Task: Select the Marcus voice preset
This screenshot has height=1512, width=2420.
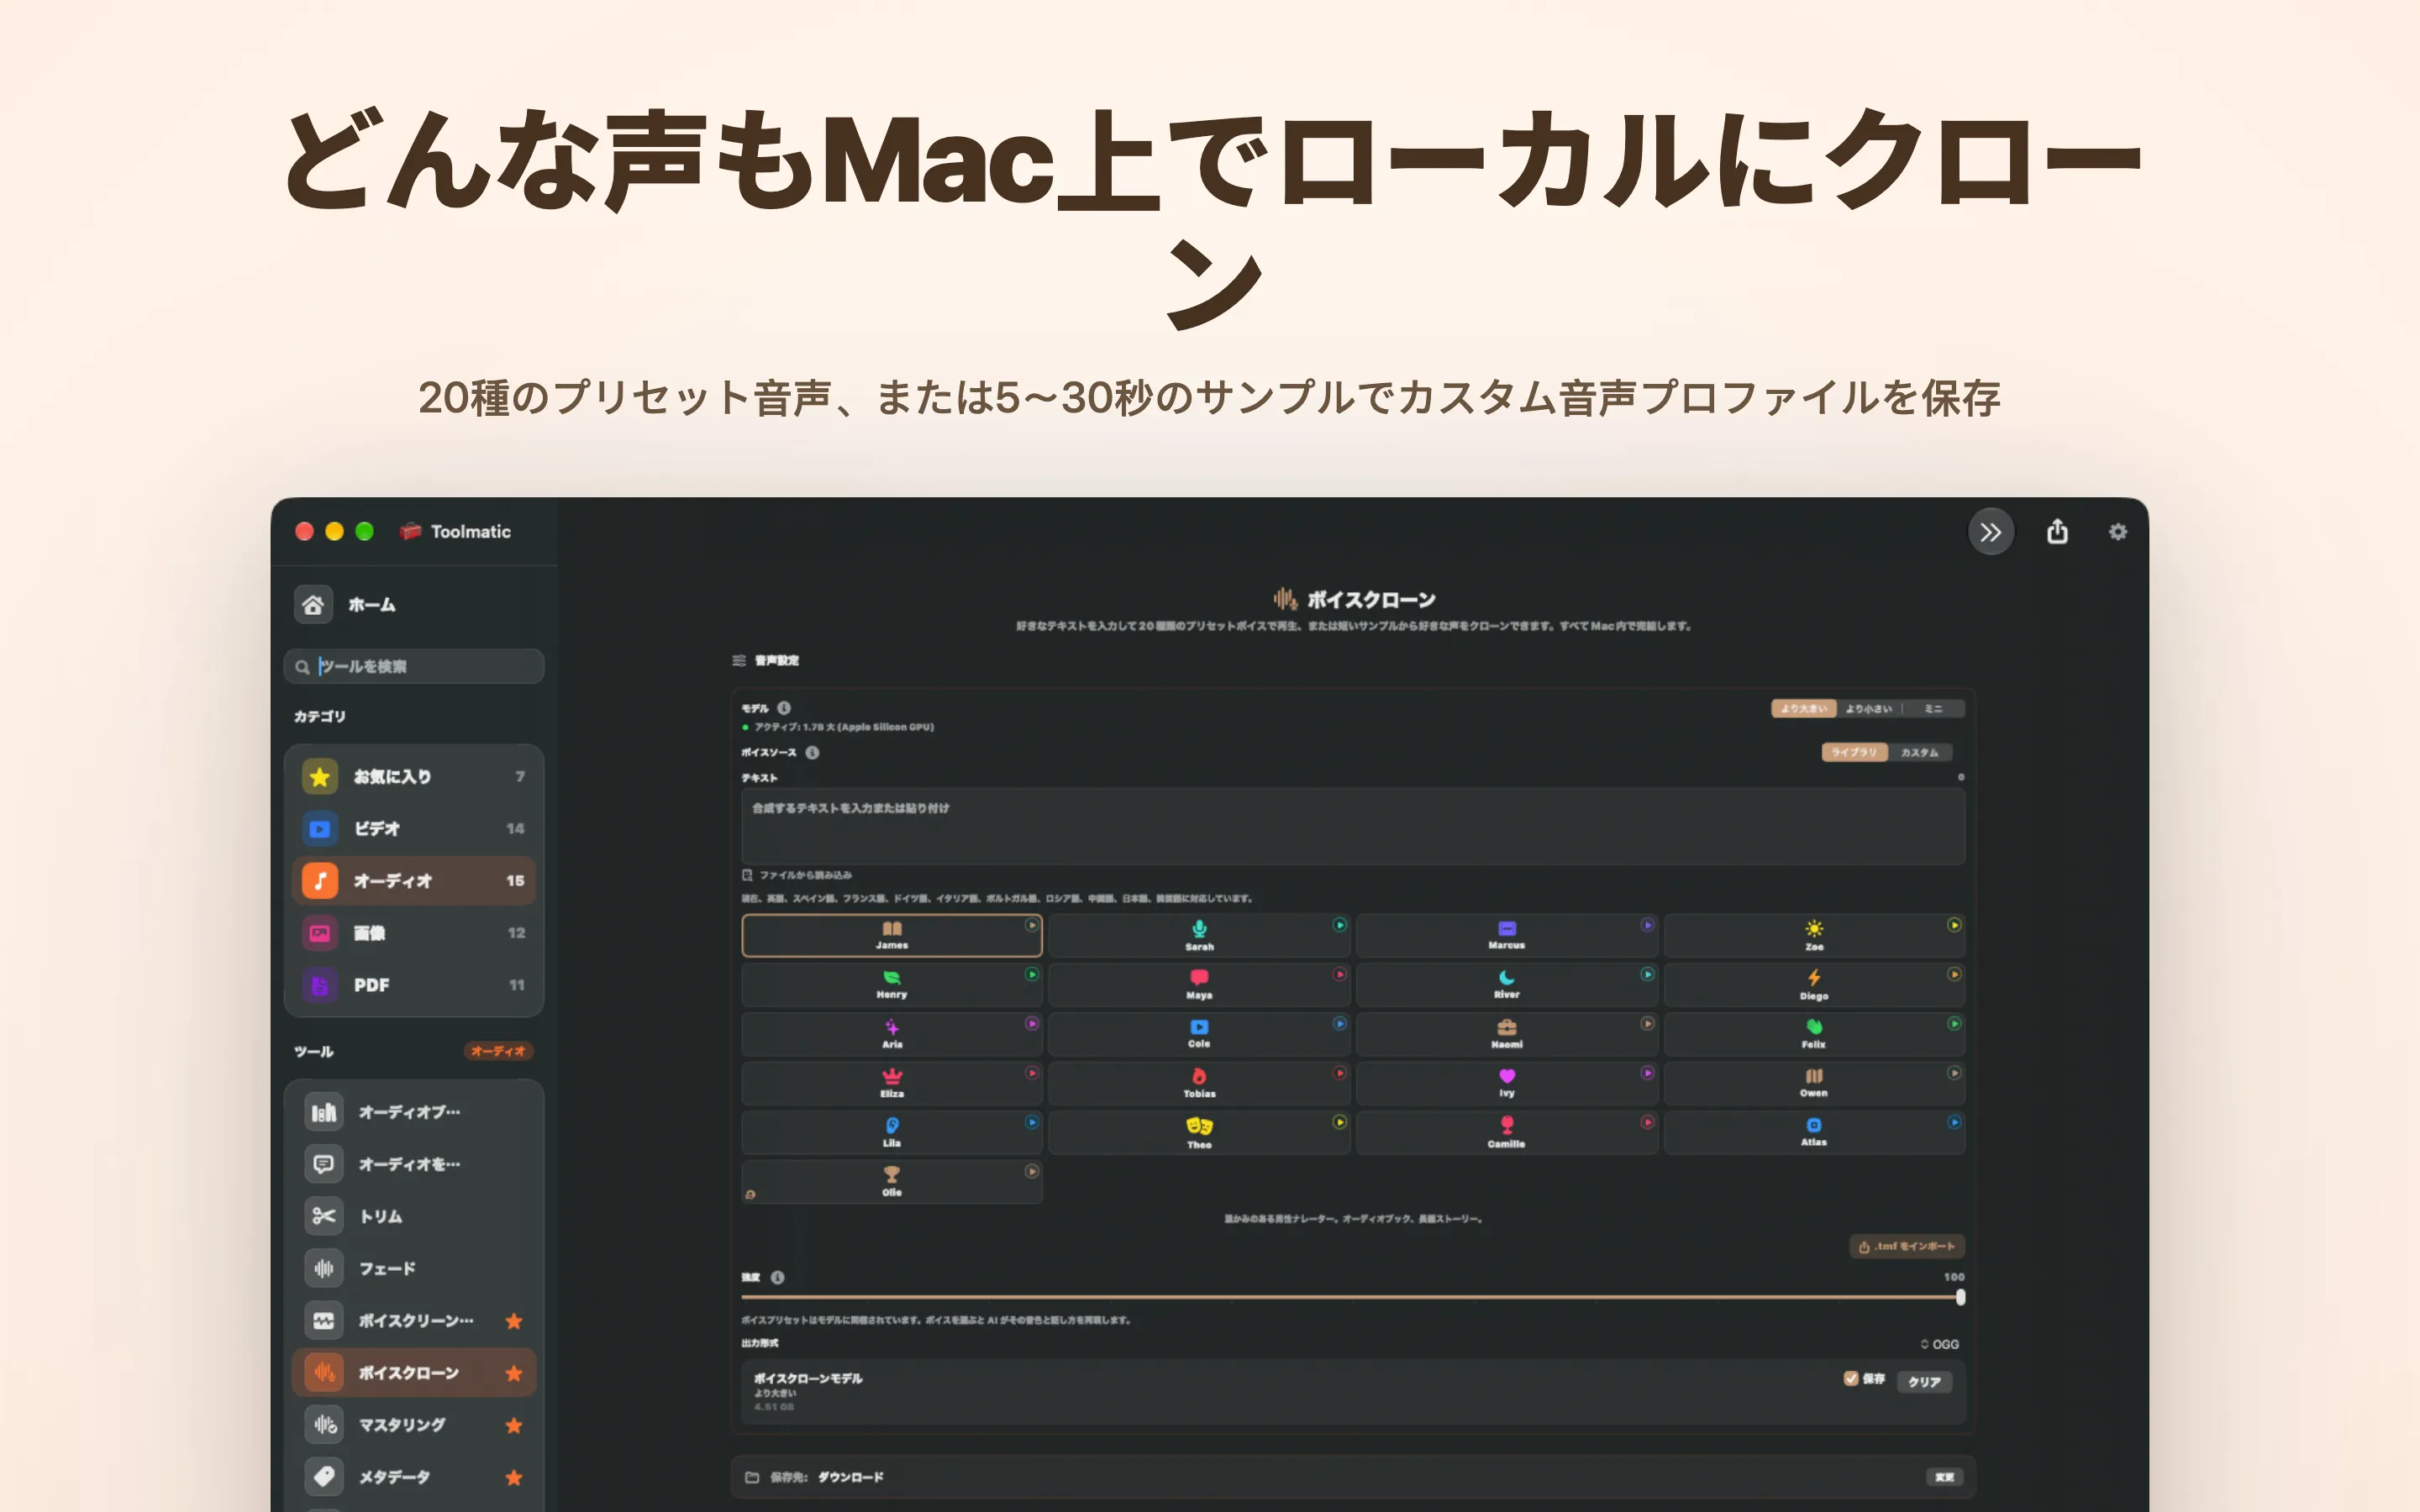Action: (1506, 935)
